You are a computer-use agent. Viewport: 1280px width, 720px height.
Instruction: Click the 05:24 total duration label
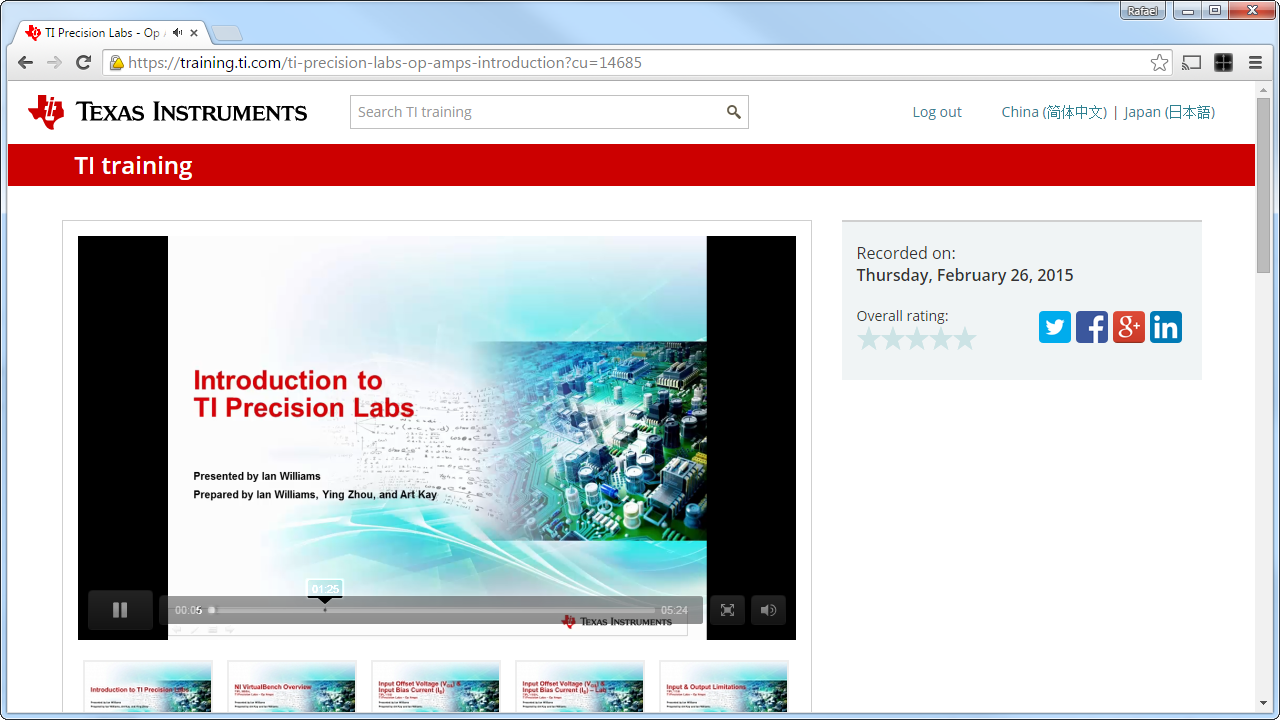tap(674, 610)
